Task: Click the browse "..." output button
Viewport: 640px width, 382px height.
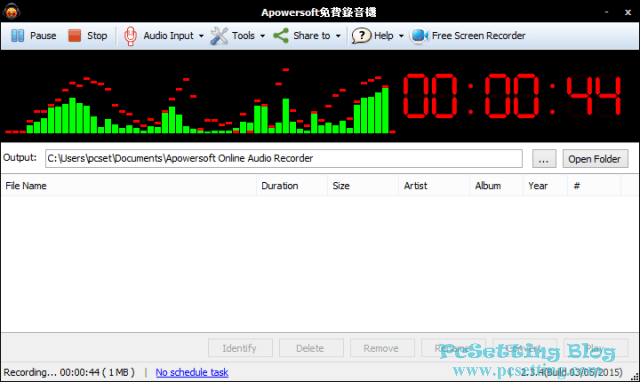Action: [x=544, y=158]
